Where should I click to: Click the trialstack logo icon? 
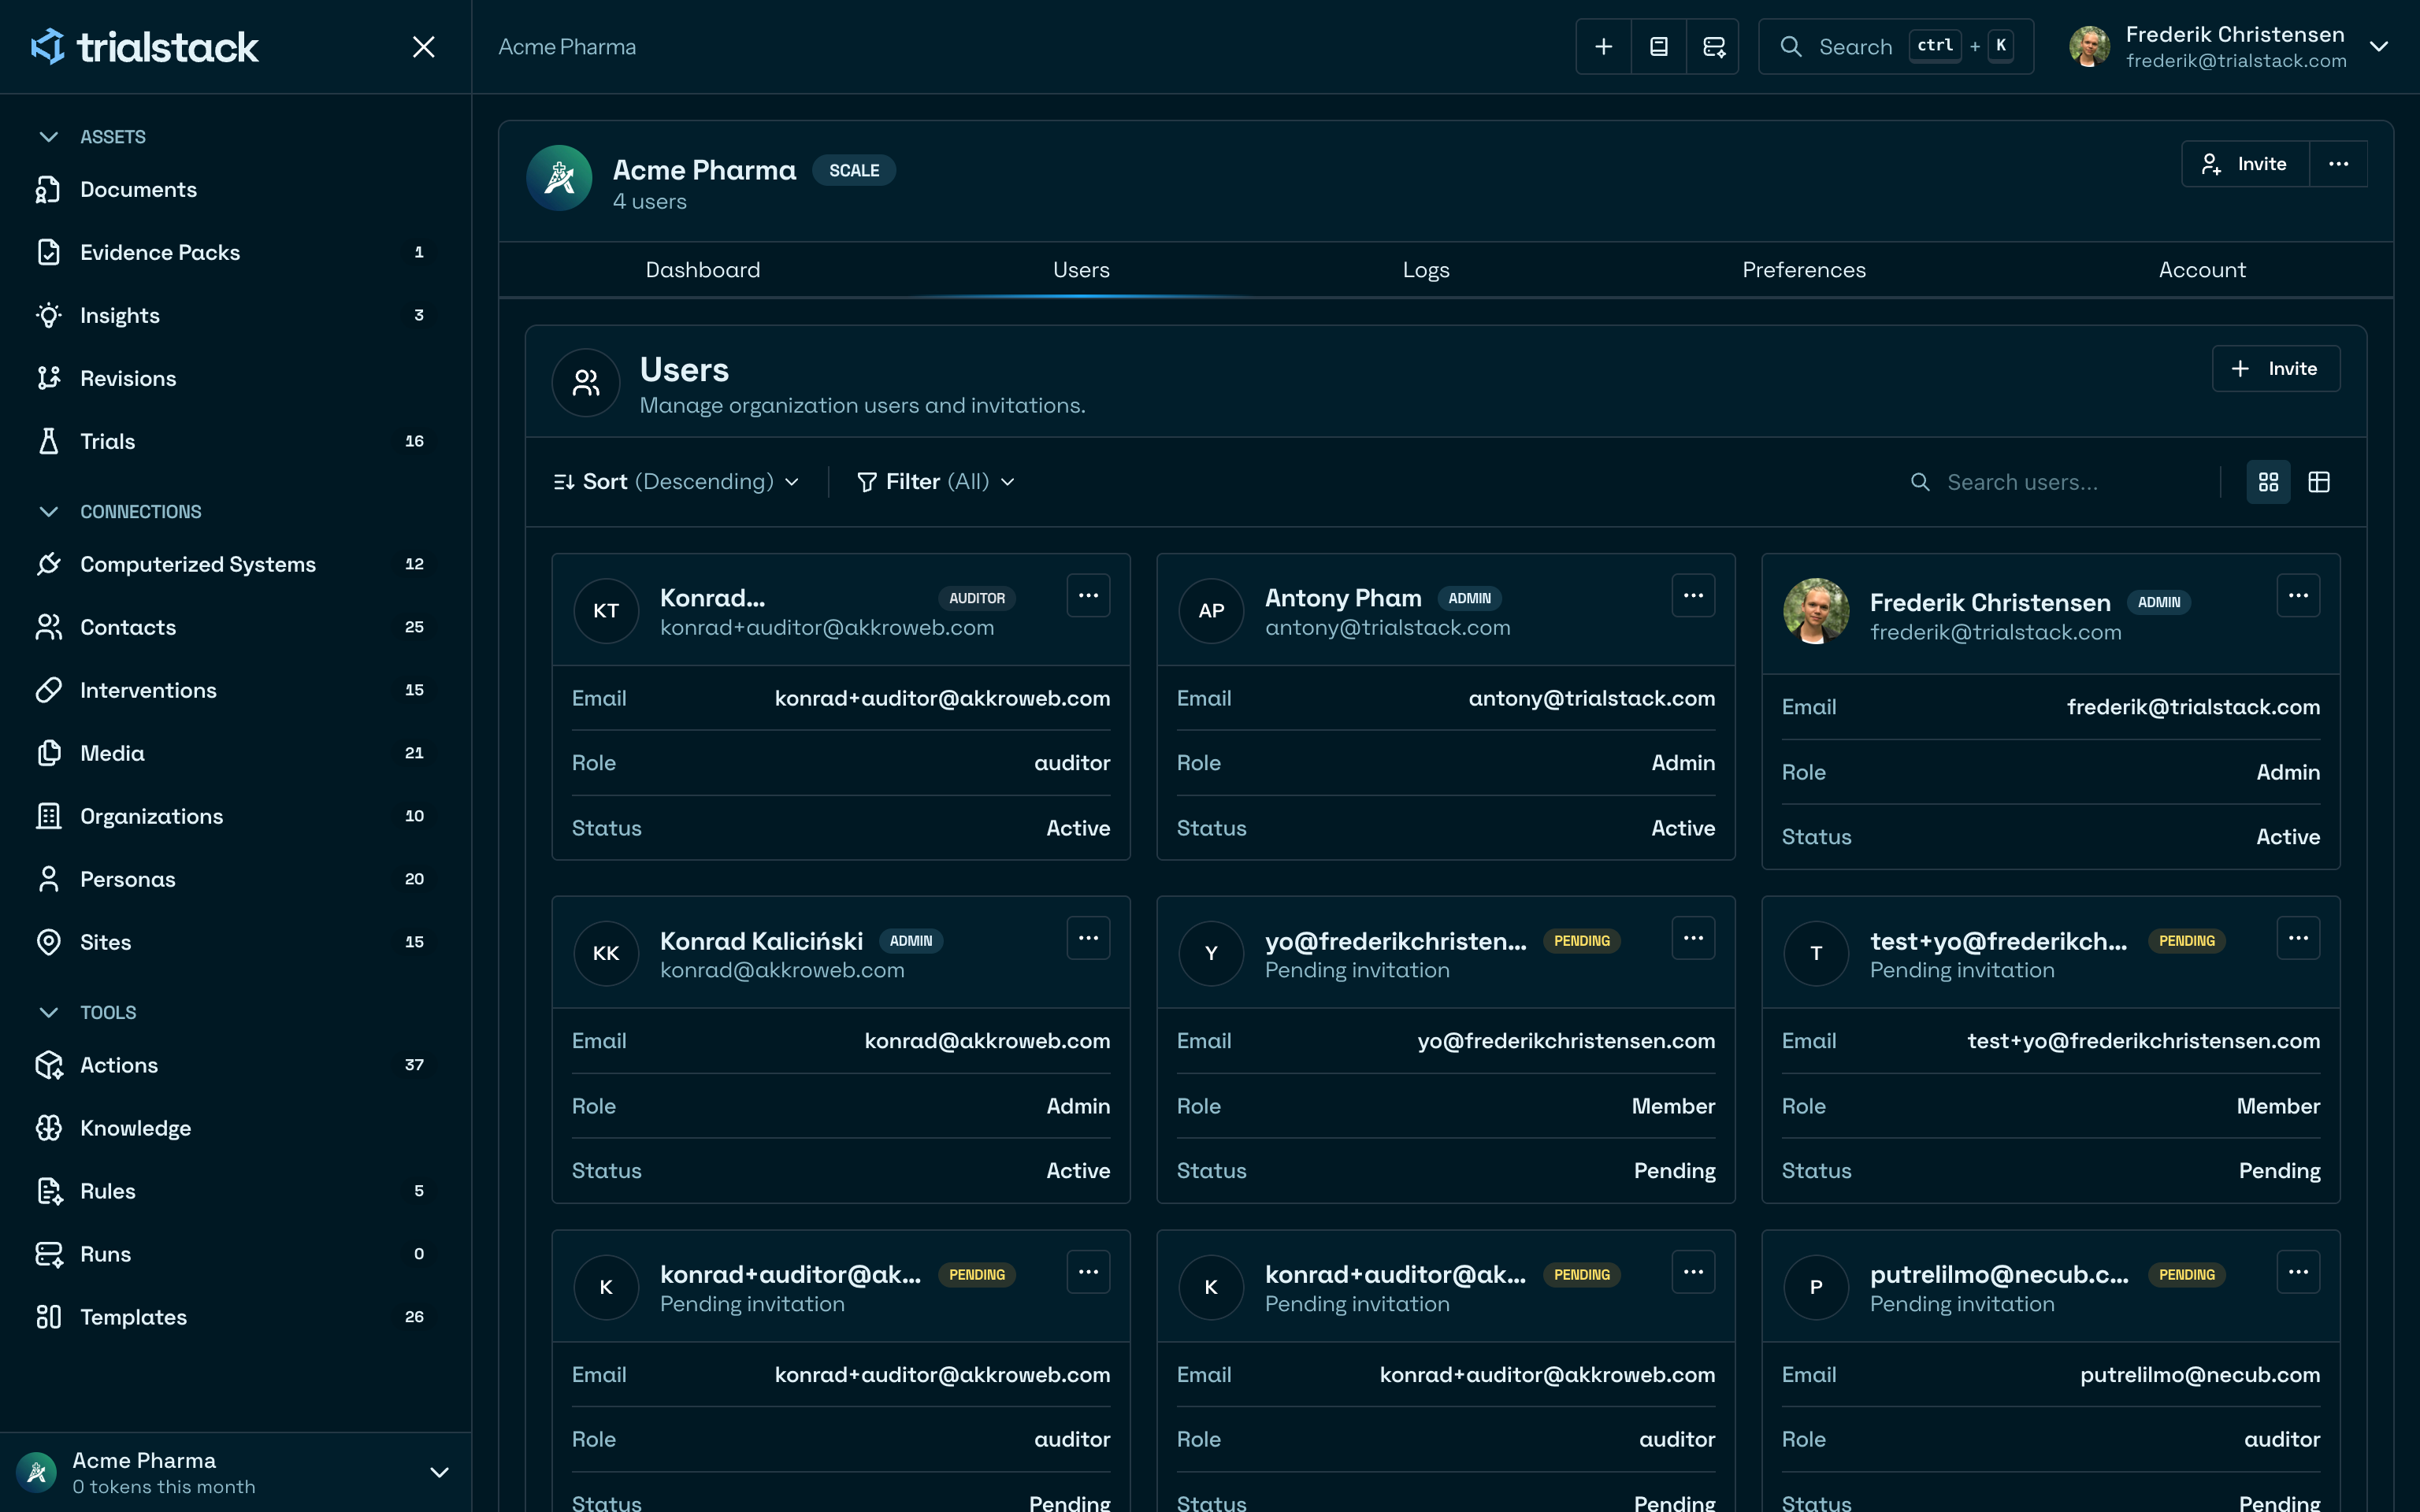[47, 46]
